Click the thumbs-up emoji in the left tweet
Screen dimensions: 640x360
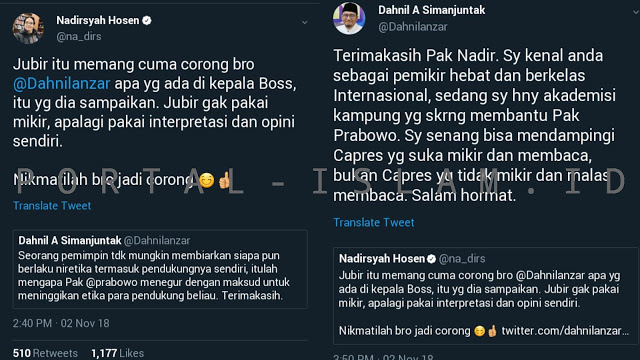tap(224, 180)
